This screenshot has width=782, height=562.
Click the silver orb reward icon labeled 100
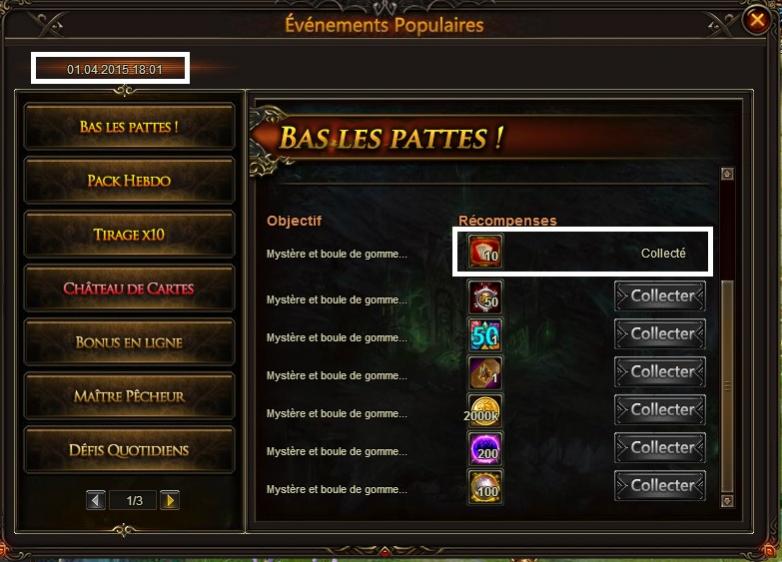[x=485, y=486]
